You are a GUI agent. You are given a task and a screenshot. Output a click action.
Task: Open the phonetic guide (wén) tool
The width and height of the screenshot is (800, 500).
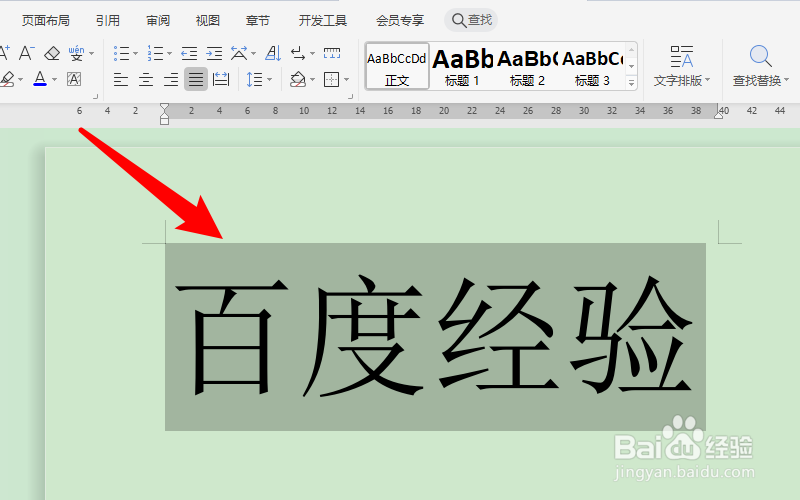tap(76, 53)
